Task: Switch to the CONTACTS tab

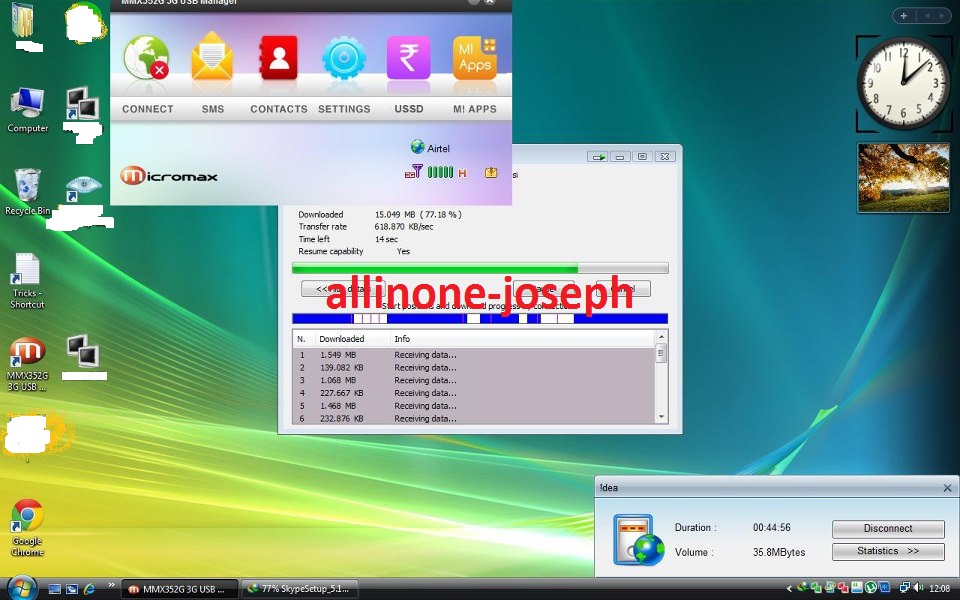Action: (278, 109)
